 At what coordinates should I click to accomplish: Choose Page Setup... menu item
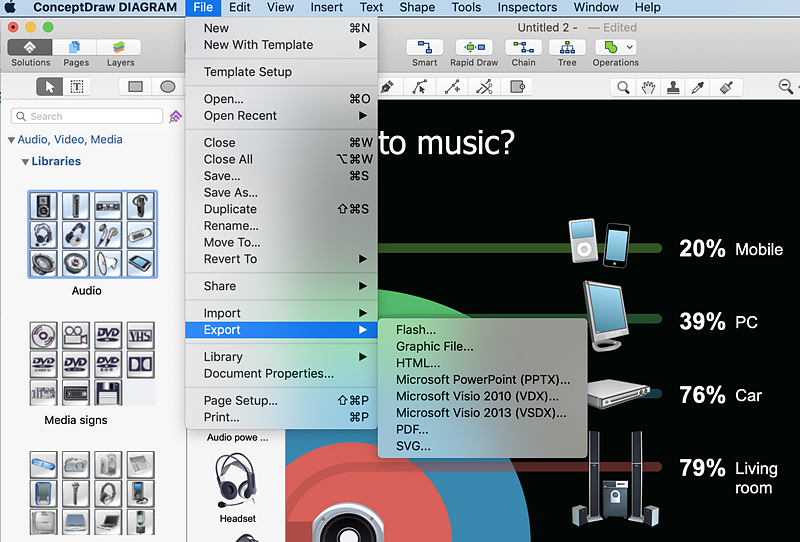(281, 401)
